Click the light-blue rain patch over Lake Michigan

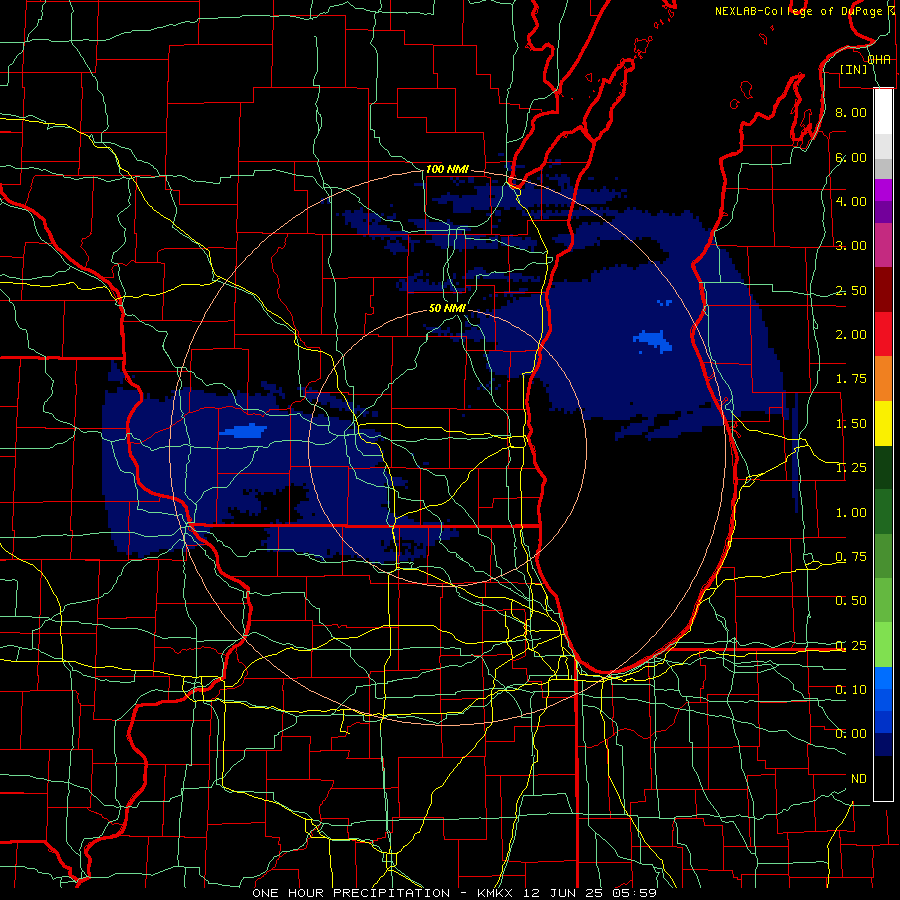(x=653, y=341)
